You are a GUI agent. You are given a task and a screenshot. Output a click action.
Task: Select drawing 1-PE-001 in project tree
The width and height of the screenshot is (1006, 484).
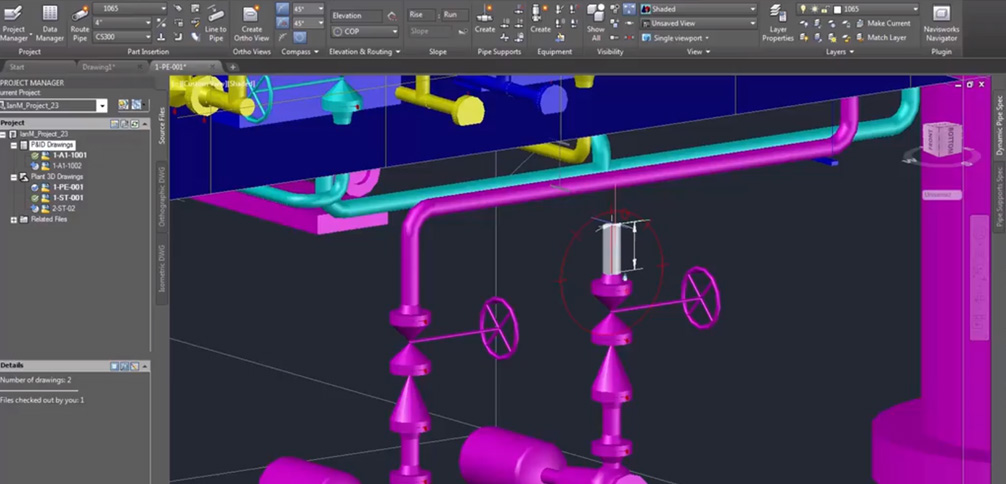(68, 187)
